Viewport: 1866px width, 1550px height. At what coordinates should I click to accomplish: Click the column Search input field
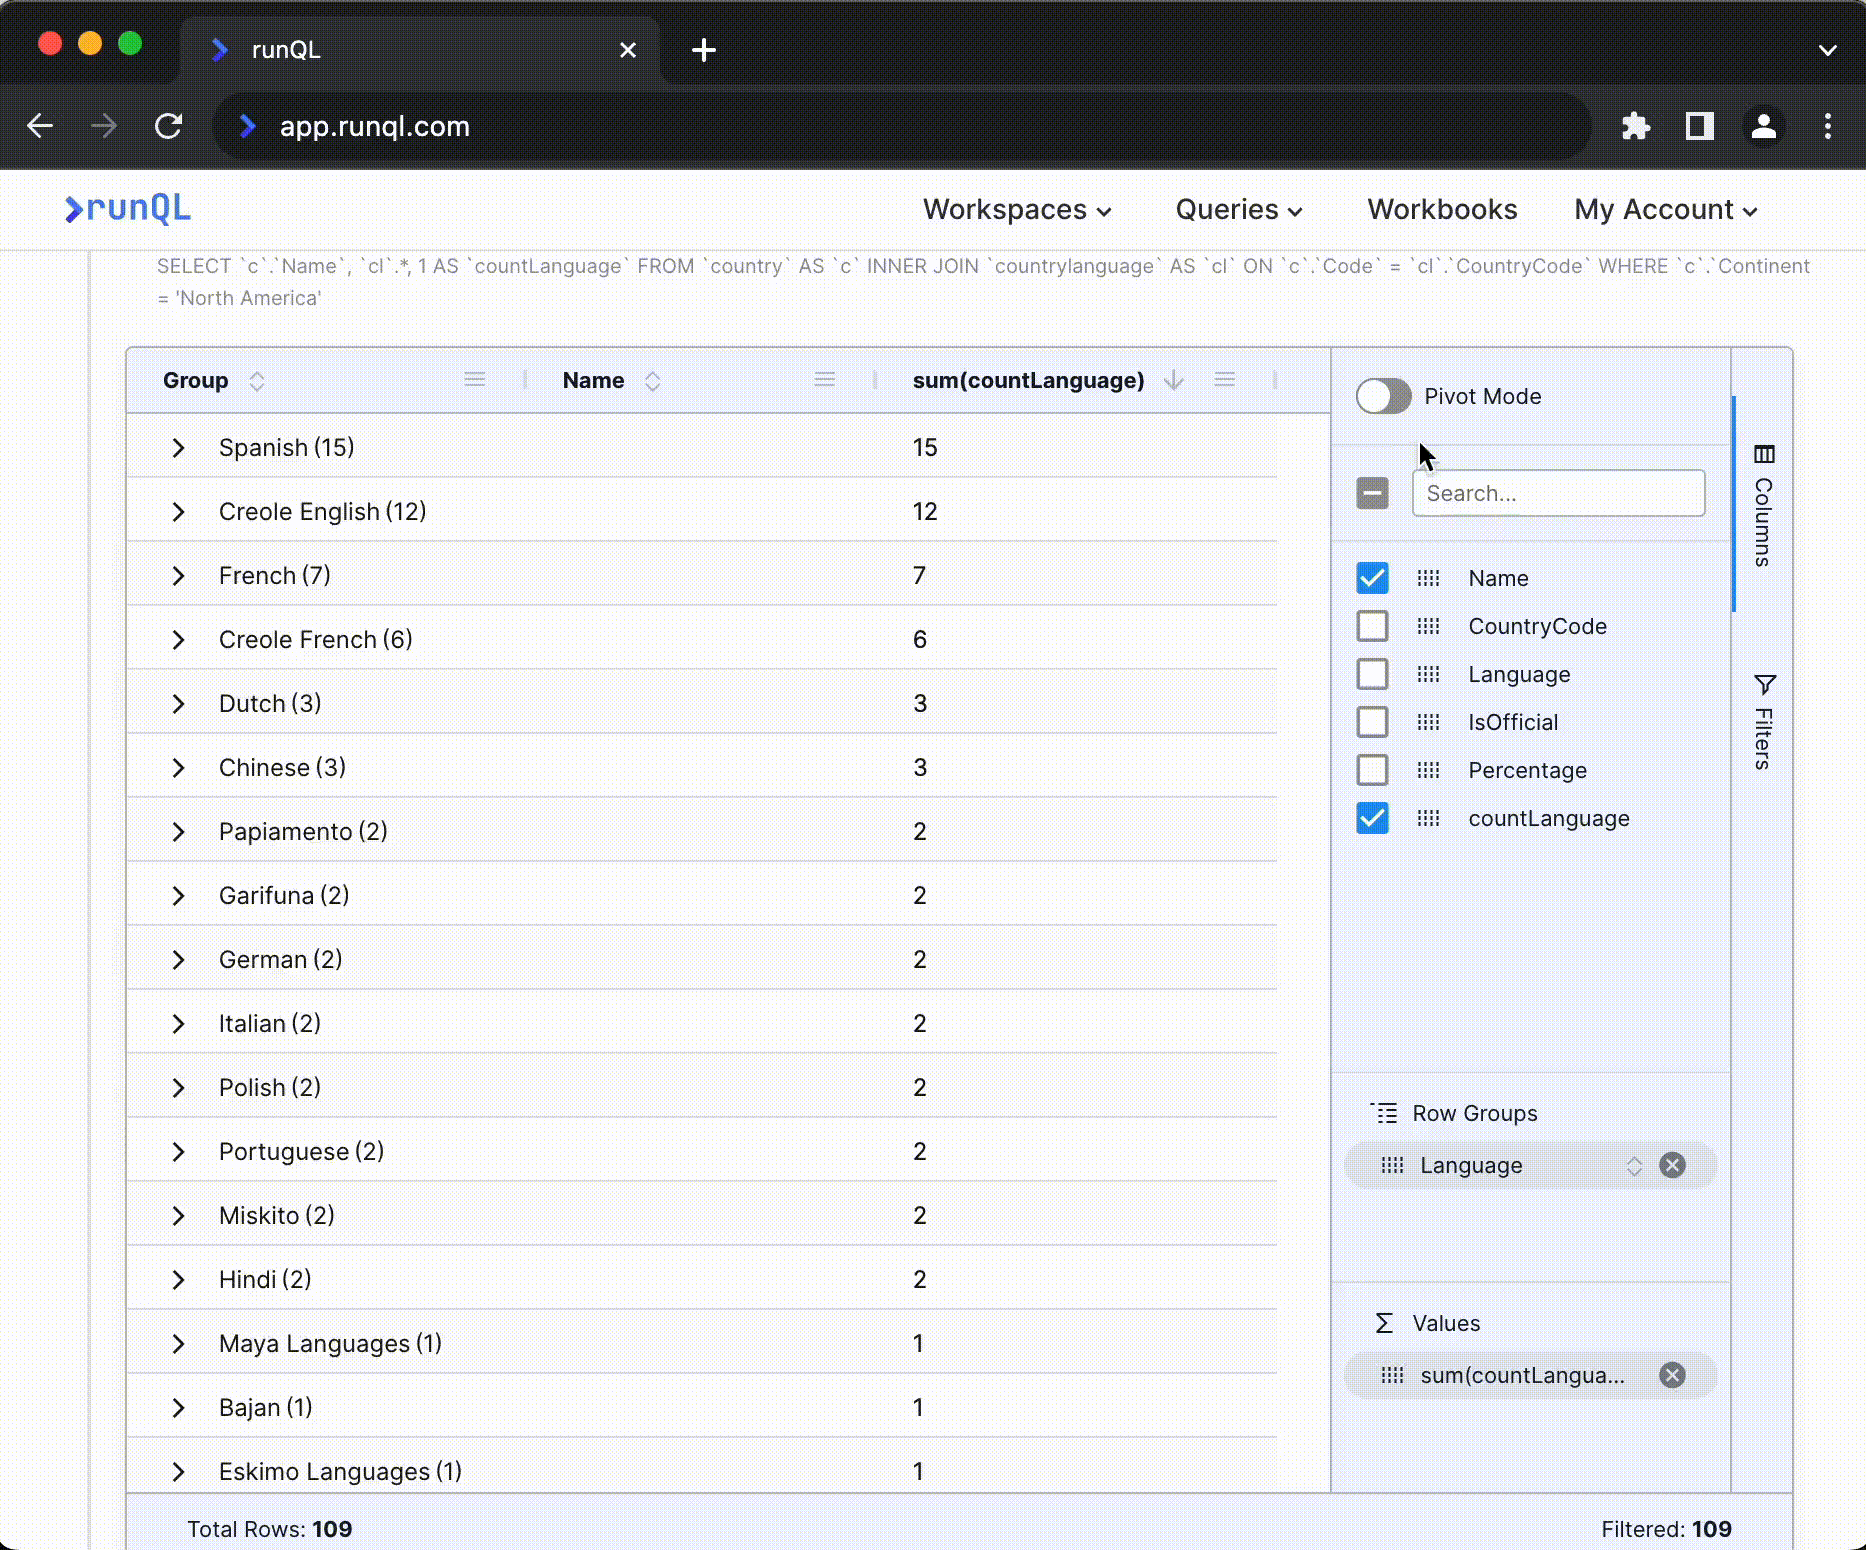[1557, 493]
